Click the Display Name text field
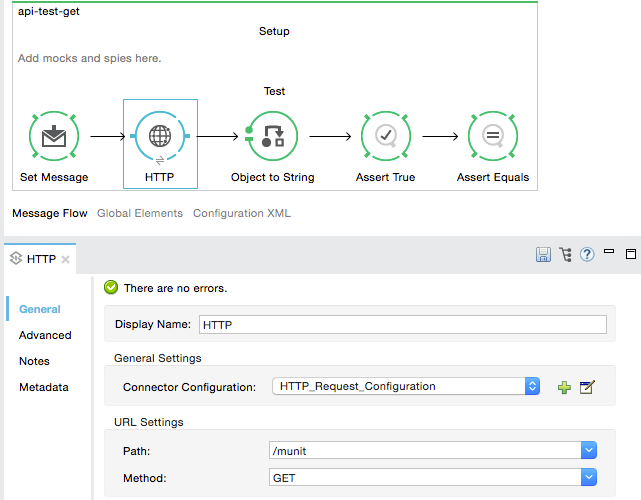This screenshot has height=500, width=641. pos(402,324)
